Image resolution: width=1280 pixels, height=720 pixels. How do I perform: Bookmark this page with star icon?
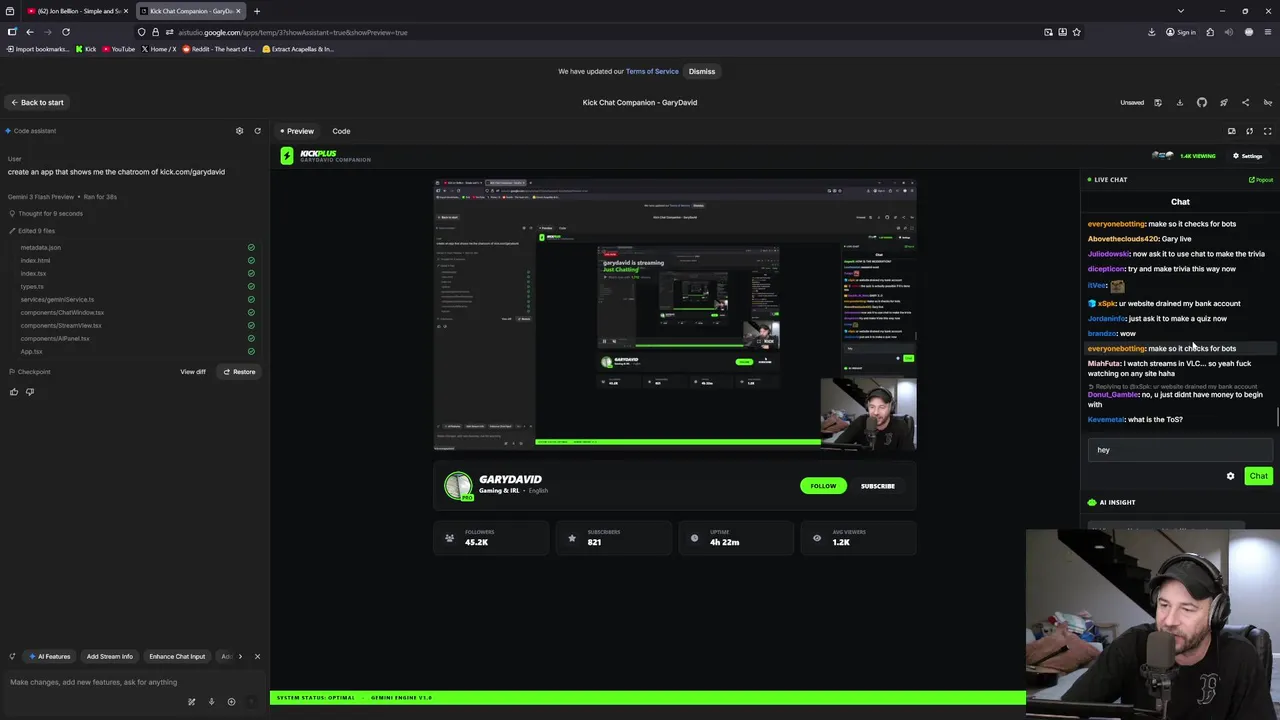[1076, 32]
